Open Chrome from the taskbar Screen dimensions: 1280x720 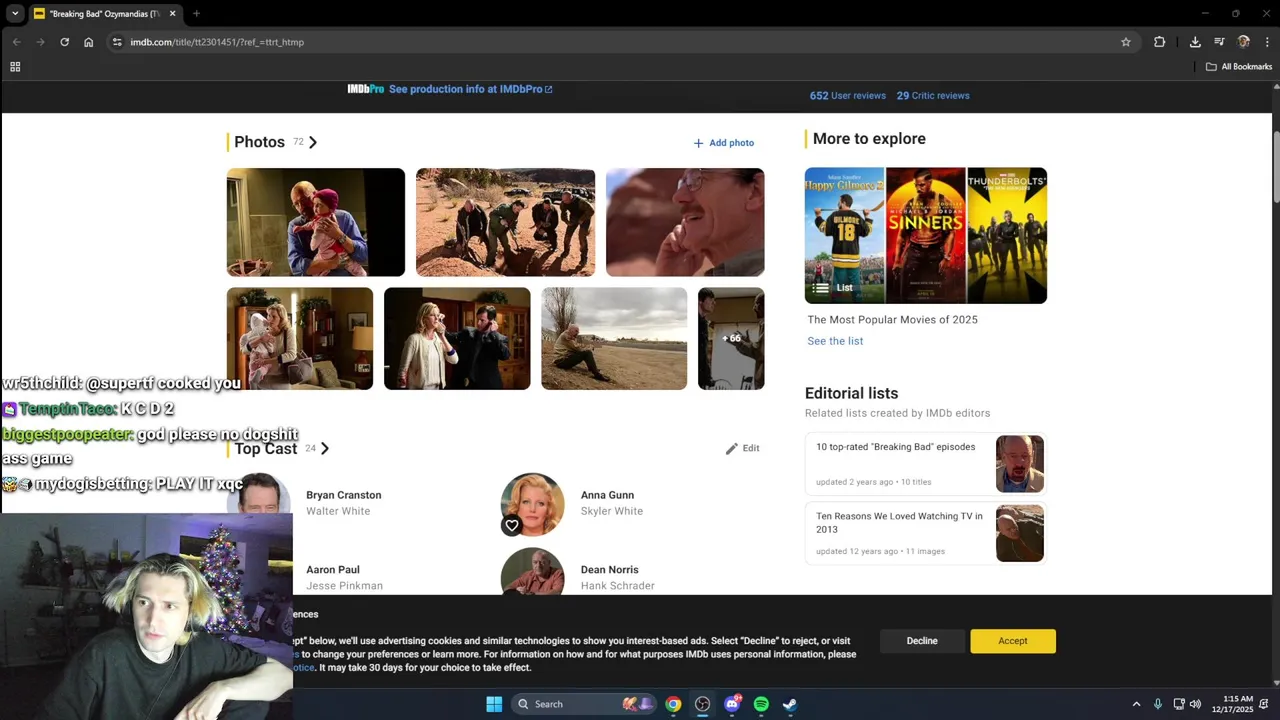coord(673,704)
